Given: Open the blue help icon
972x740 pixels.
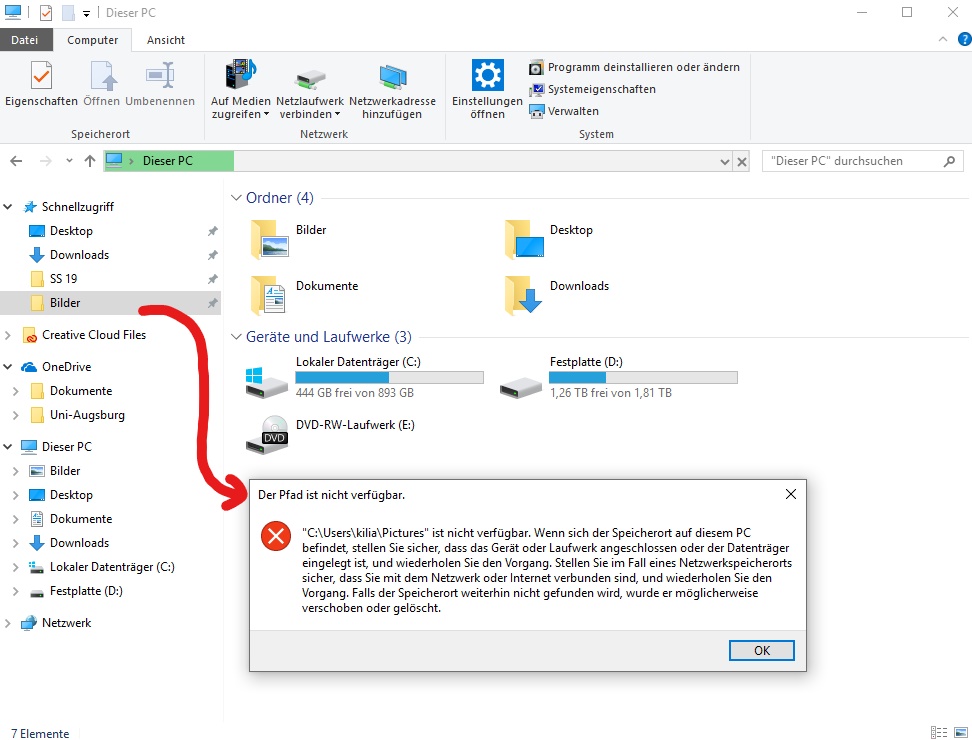Looking at the screenshot, I should [x=965, y=39].
